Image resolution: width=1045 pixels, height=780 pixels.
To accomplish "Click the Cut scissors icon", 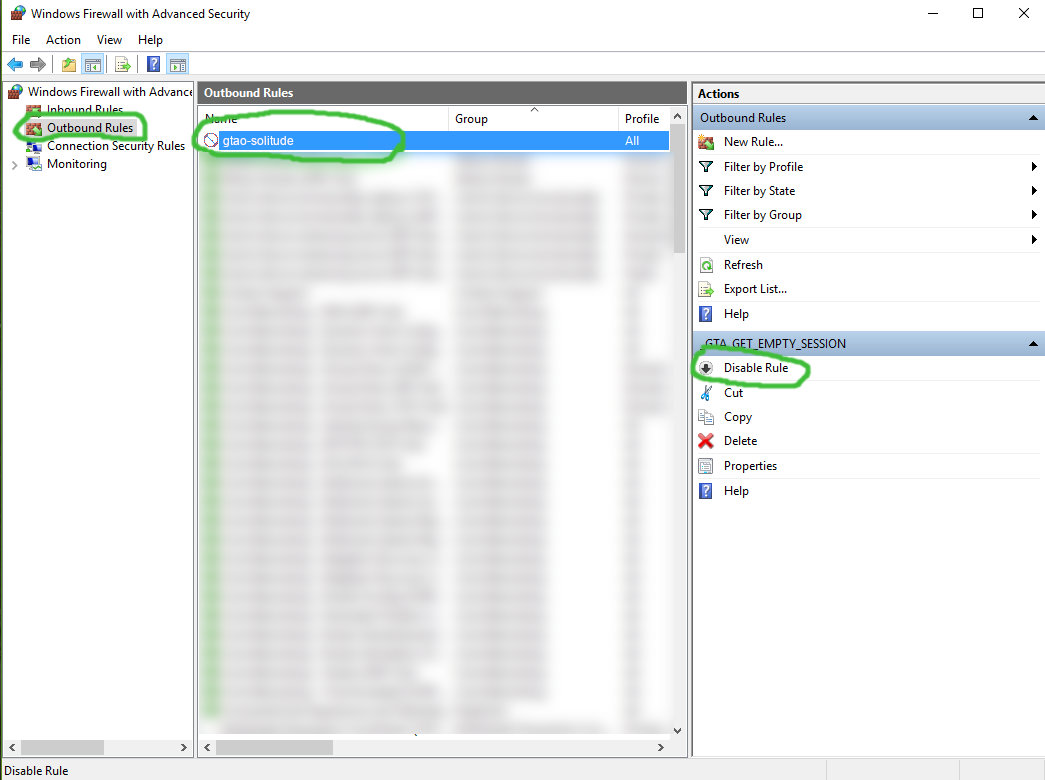I will click(x=706, y=393).
